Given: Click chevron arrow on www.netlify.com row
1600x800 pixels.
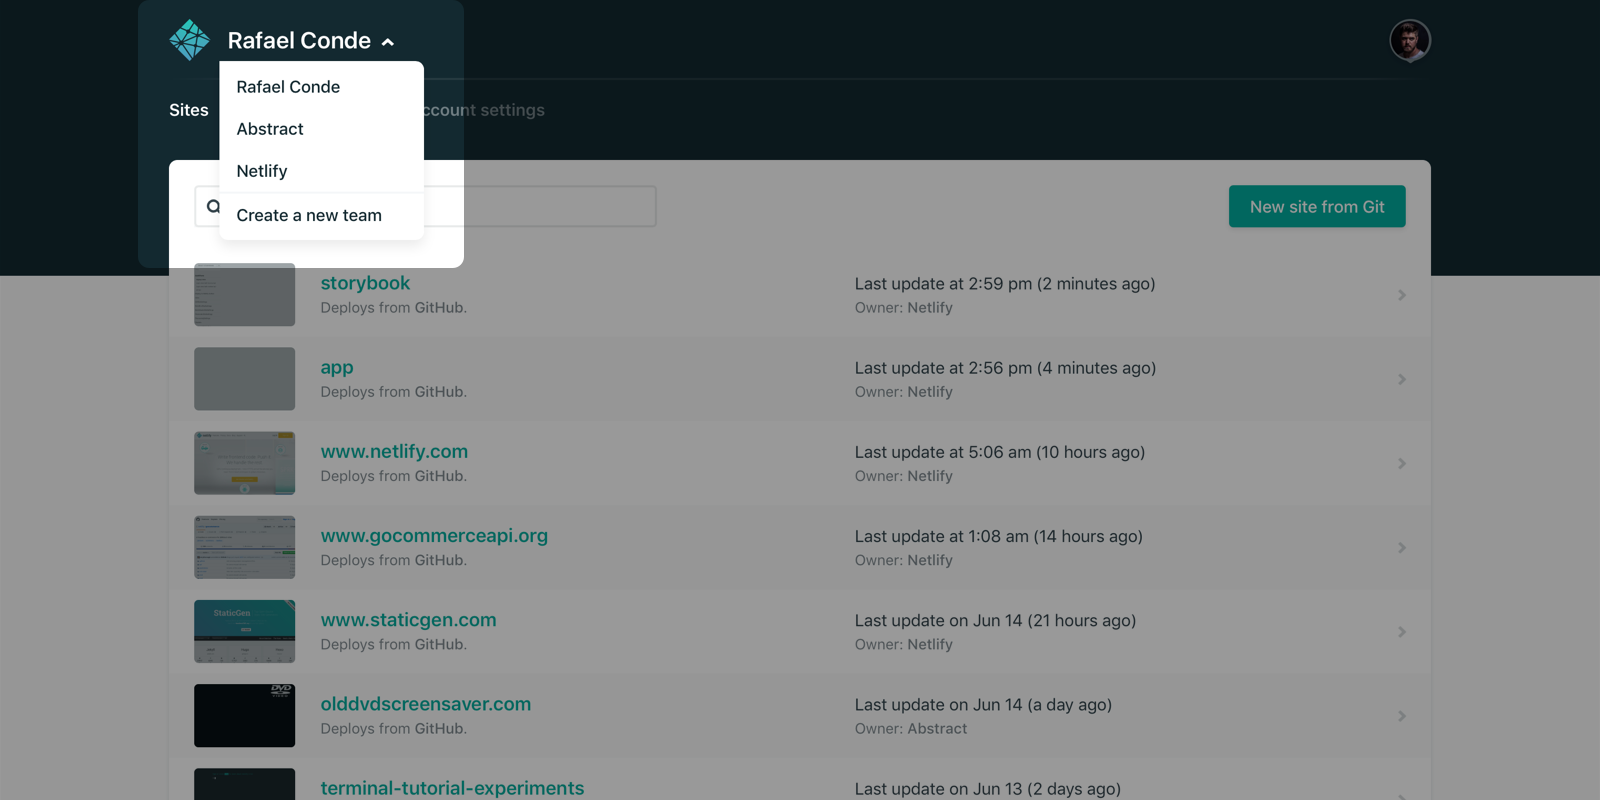Looking at the screenshot, I should pos(1401,463).
